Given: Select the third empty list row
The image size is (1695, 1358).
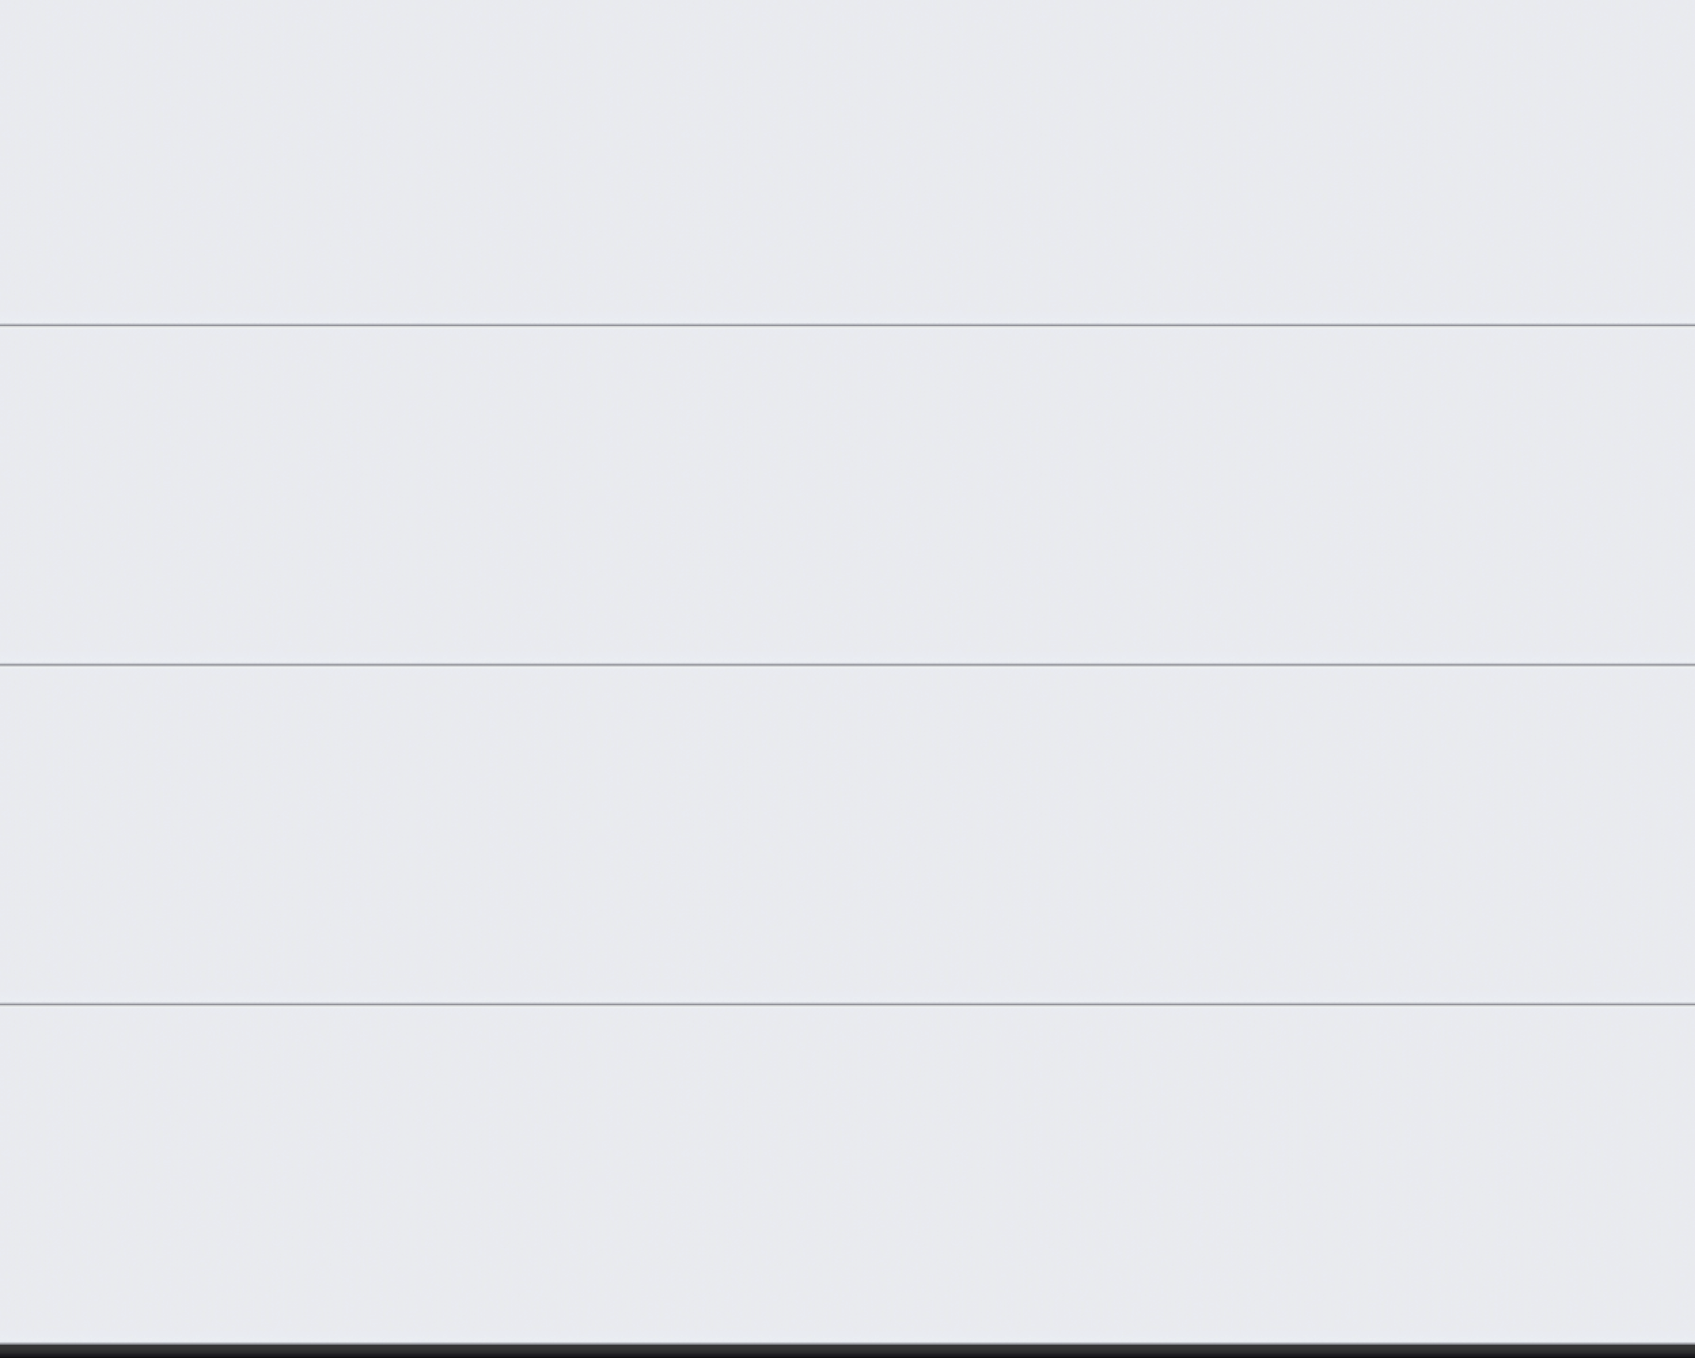Looking at the screenshot, I should (x=847, y=834).
